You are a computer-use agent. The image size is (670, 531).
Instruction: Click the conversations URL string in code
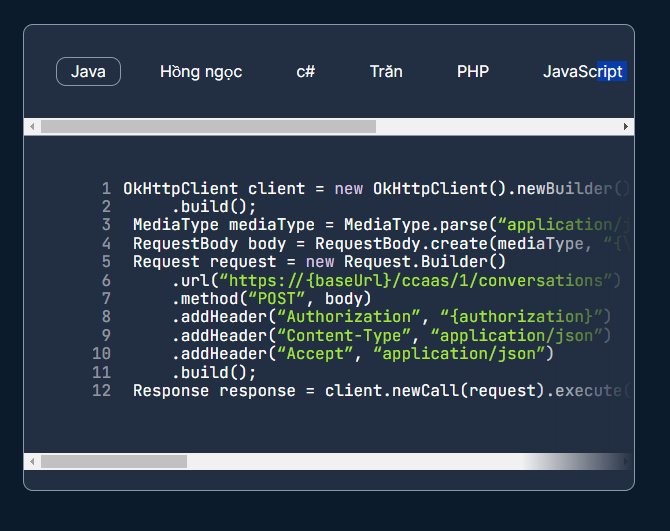[x=420, y=280]
